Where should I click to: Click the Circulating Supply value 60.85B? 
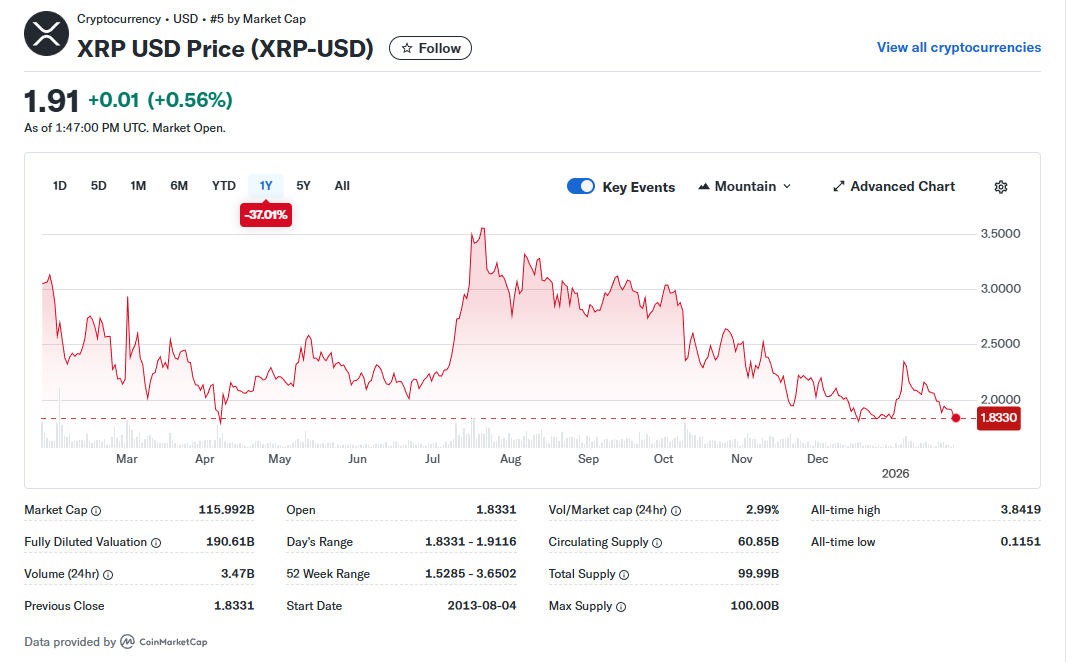(758, 542)
